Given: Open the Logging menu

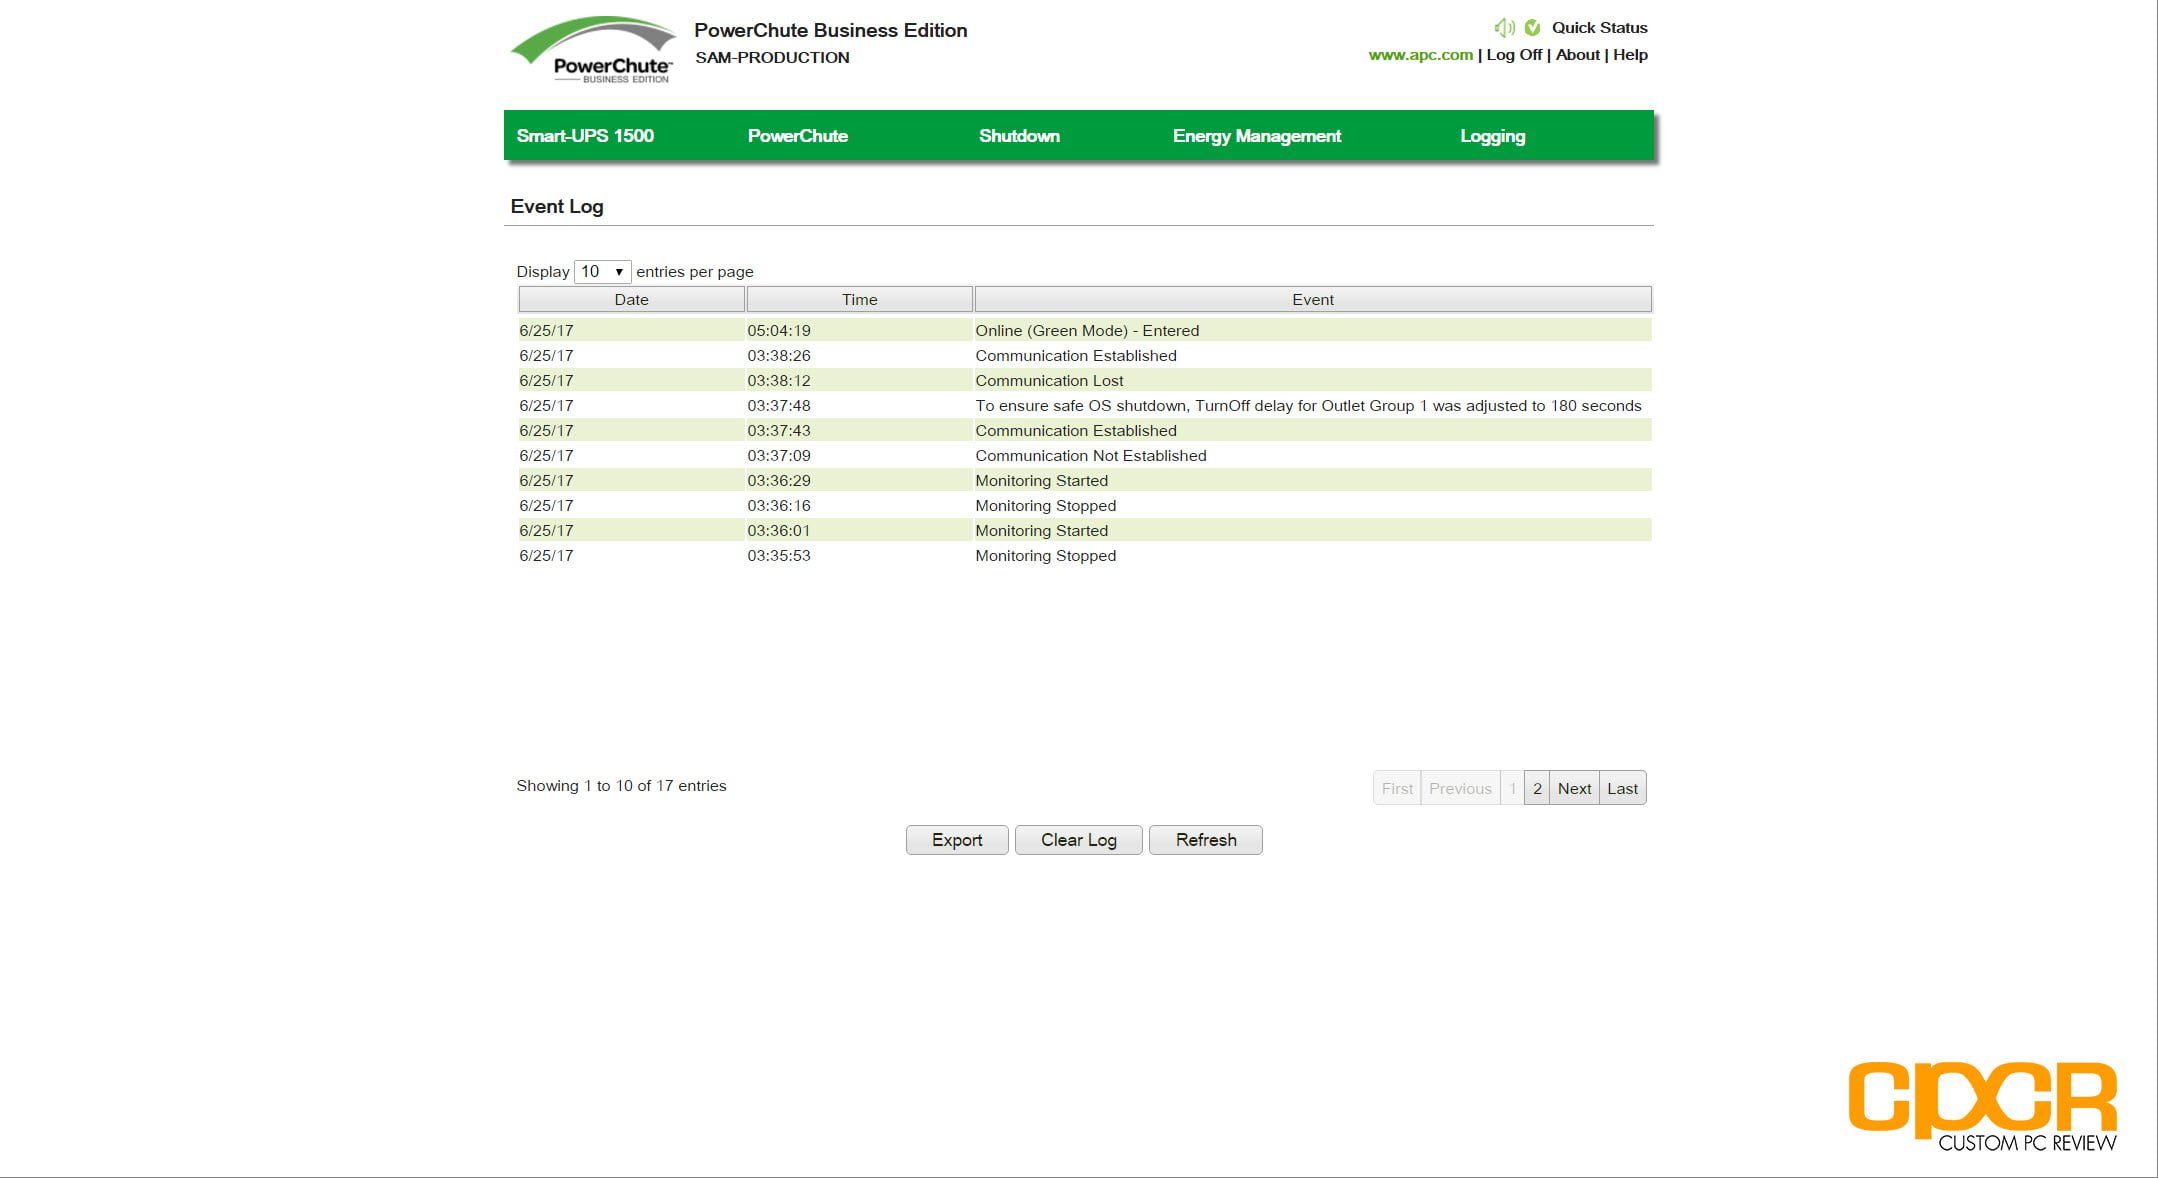Looking at the screenshot, I should click(x=1492, y=136).
